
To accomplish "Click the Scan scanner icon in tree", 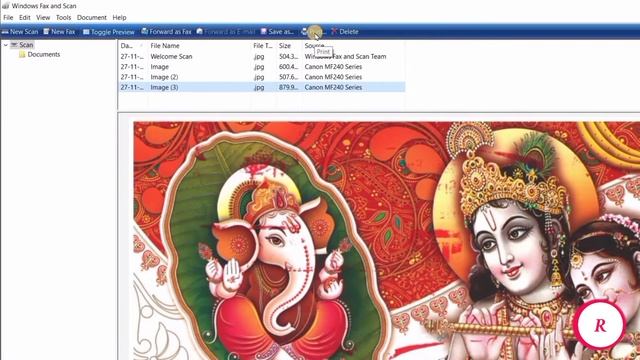I will (14, 45).
